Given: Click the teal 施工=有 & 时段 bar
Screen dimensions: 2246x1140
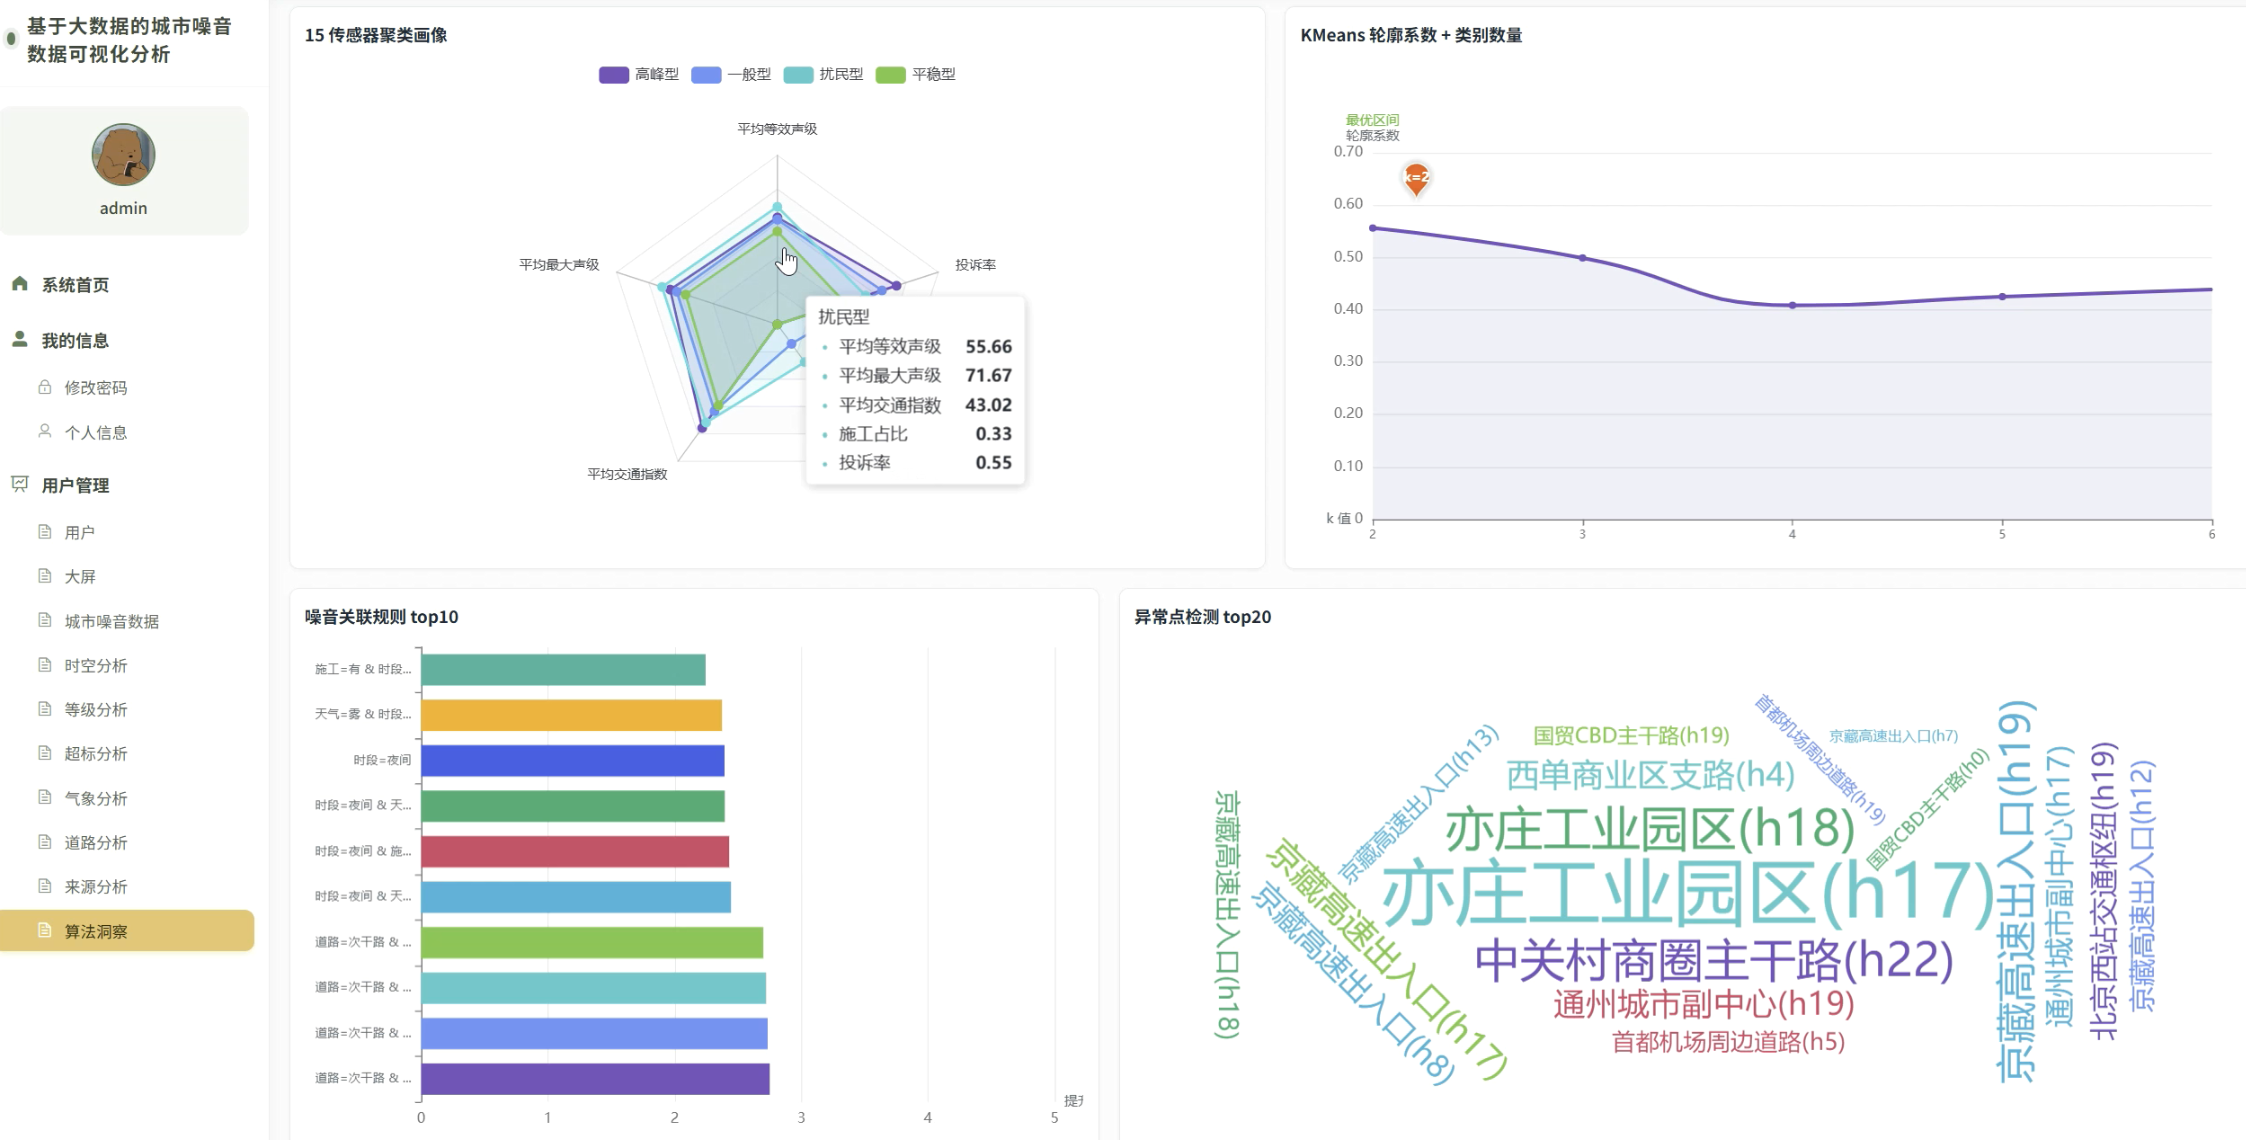Looking at the screenshot, I should click(x=563, y=669).
